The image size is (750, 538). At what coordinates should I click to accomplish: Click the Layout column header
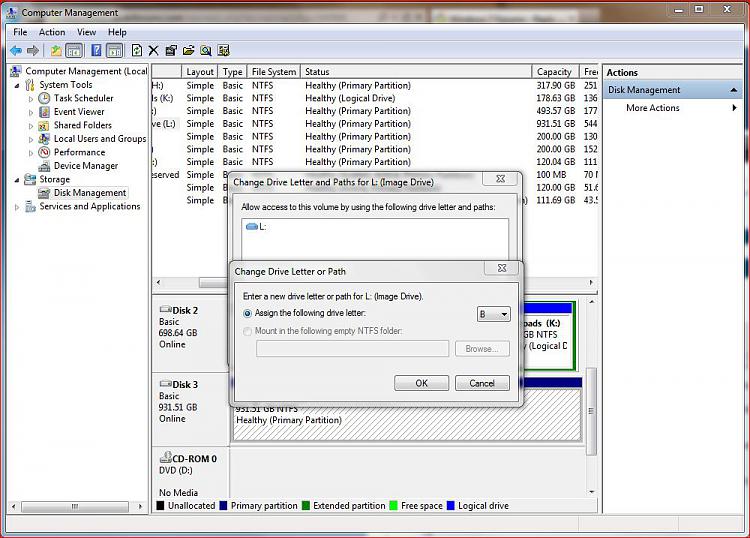coord(199,72)
